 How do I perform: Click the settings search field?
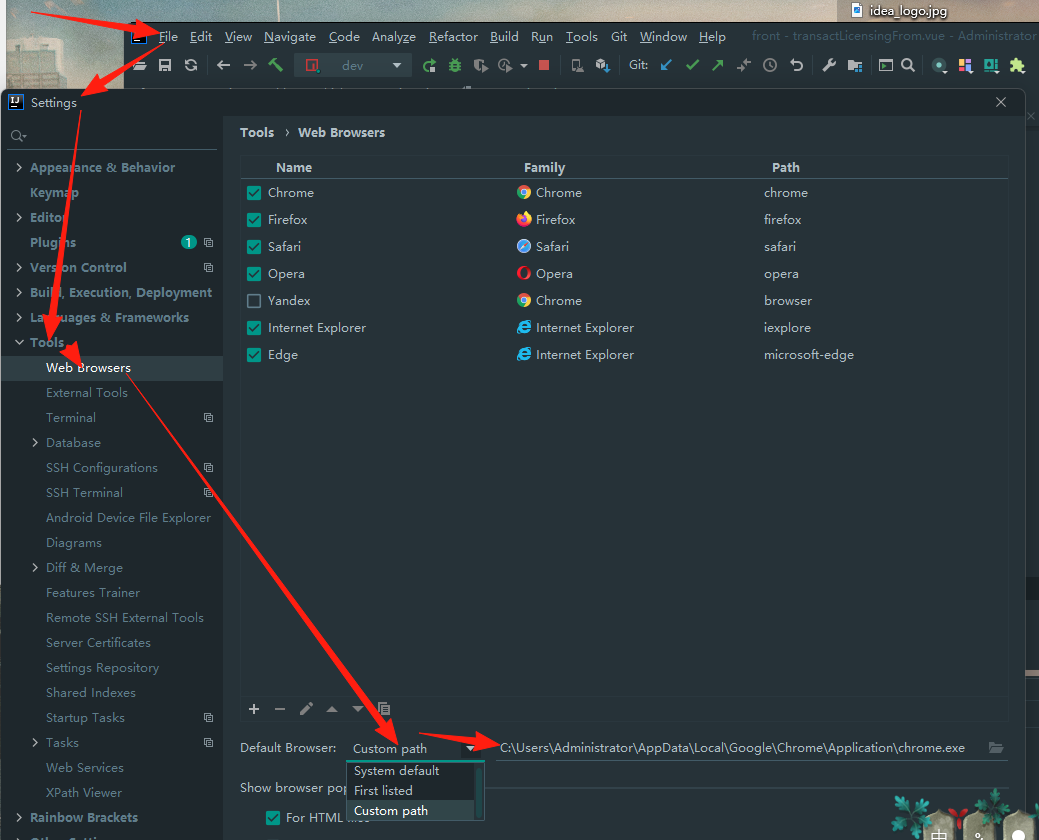(113, 136)
